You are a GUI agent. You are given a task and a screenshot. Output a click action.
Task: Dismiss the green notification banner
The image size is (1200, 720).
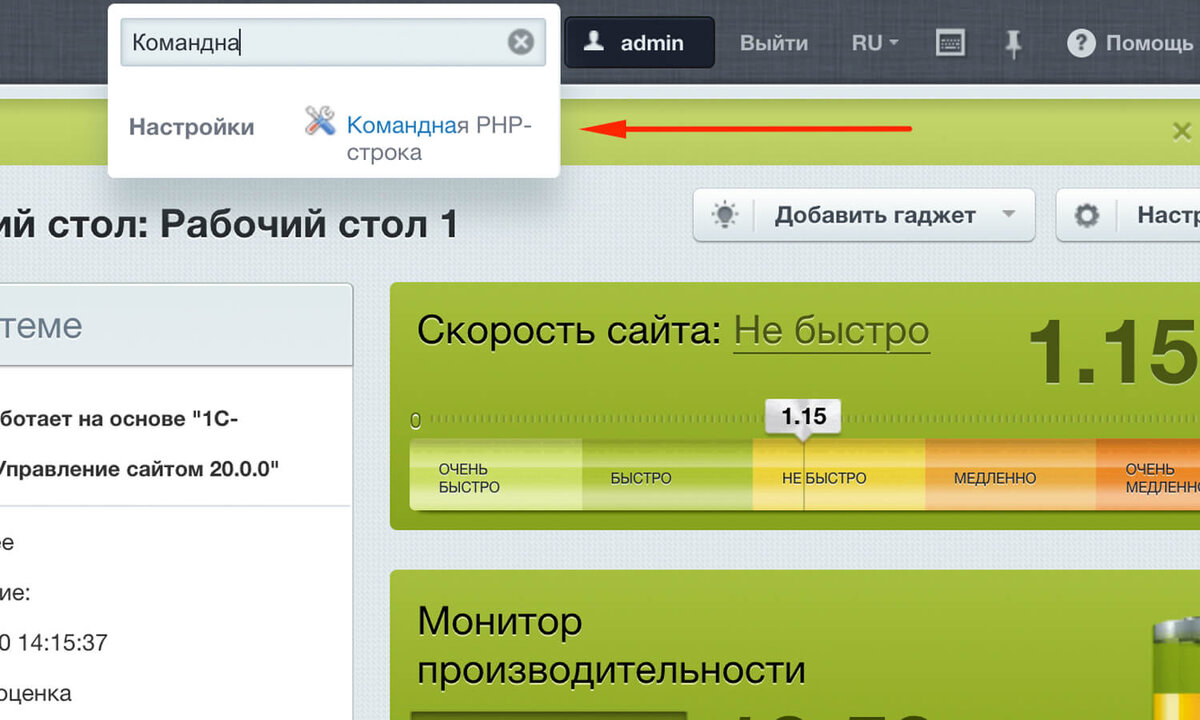click(x=1182, y=130)
